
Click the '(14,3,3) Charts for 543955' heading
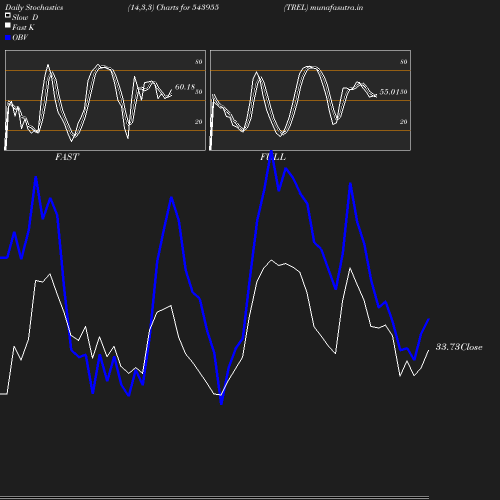click(173, 8)
